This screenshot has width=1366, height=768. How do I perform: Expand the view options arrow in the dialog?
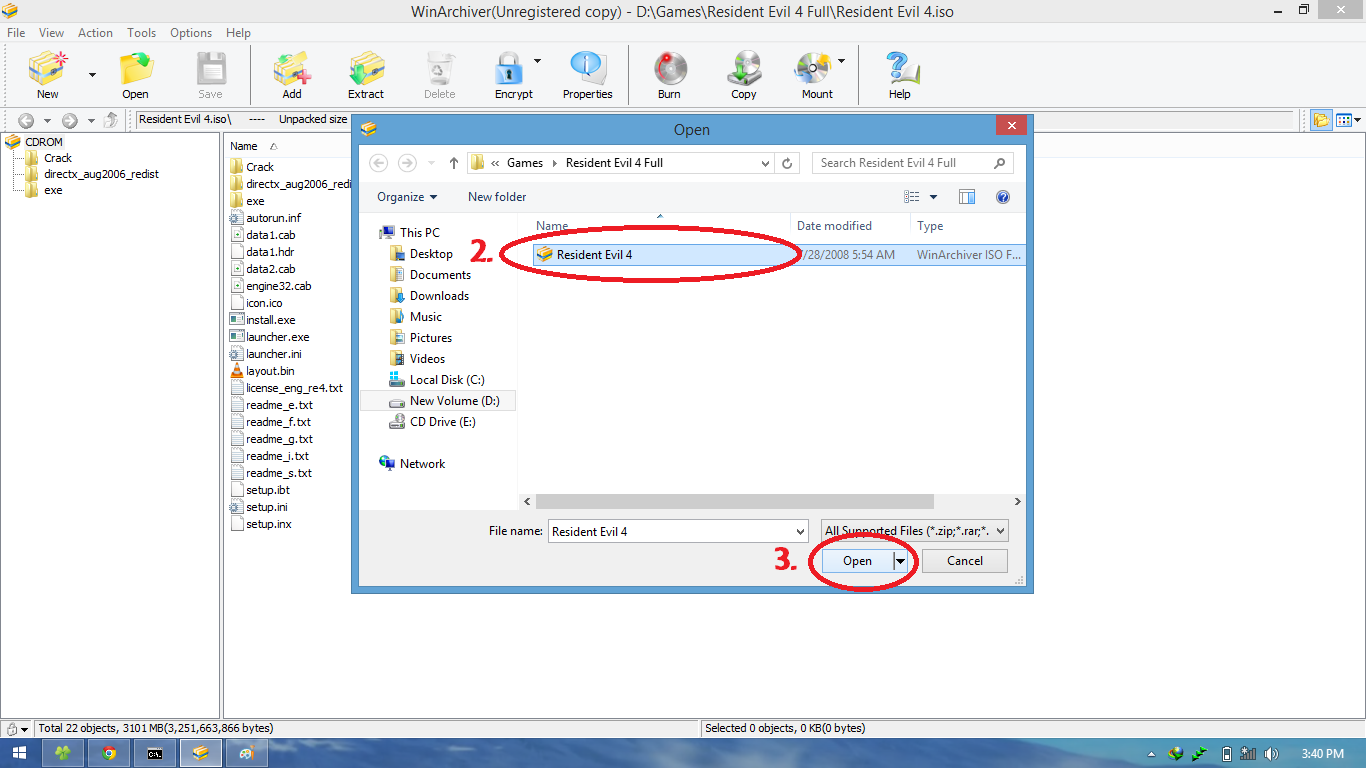(934, 197)
